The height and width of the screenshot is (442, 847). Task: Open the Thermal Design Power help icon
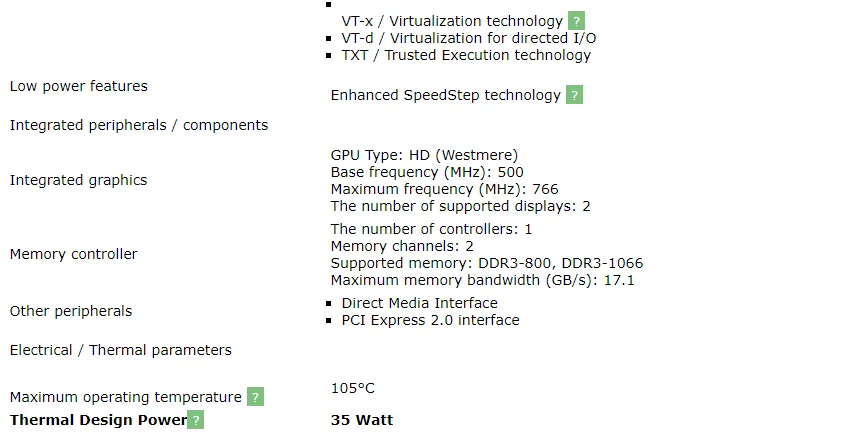pyautogui.click(x=195, y=420)
